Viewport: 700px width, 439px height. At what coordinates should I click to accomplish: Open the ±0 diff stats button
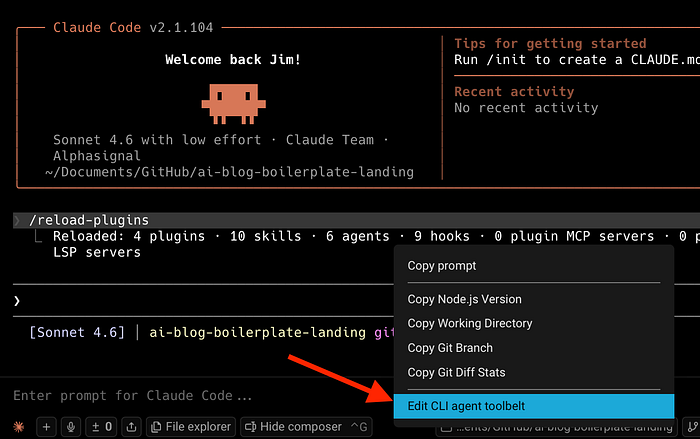pyautogui.click(x=102, y=427)
